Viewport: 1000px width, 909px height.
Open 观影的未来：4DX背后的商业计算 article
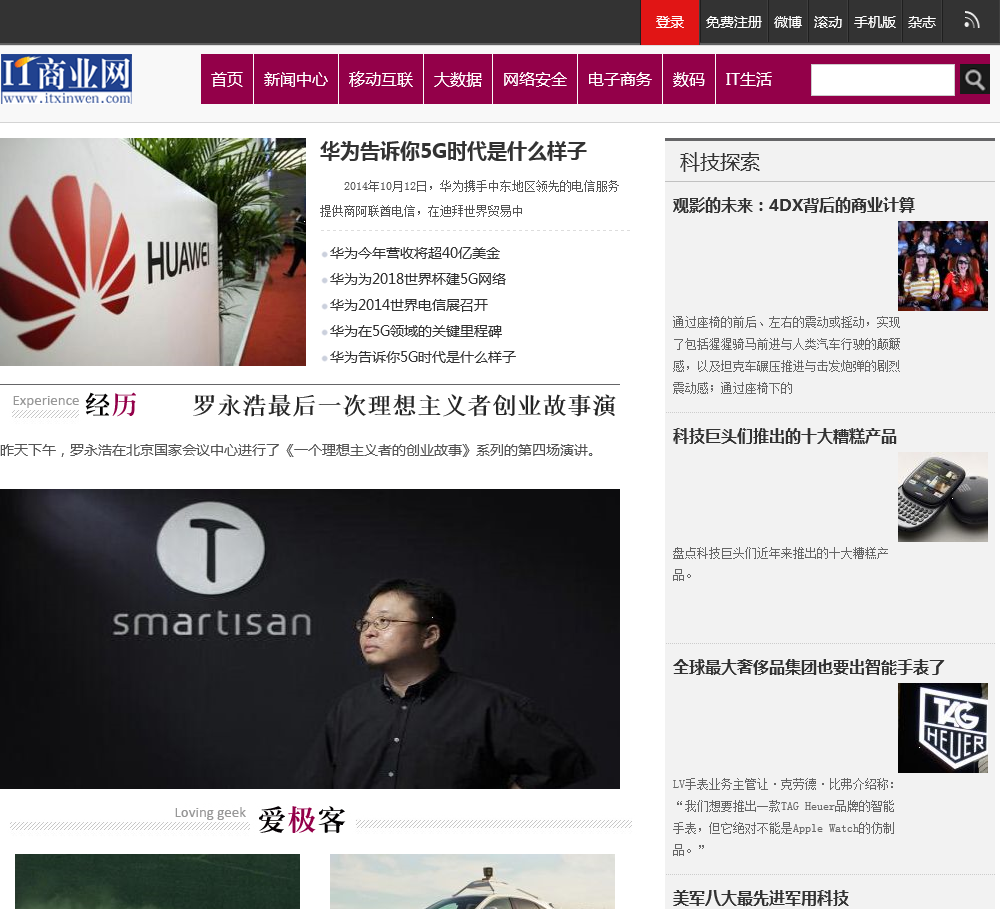point(793,205)
